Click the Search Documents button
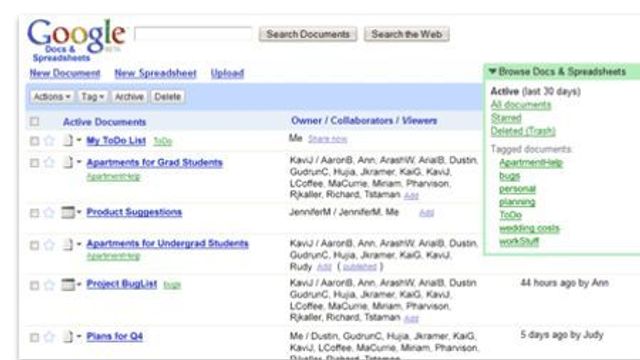The image size is (640, 360). tap(308, 34)
